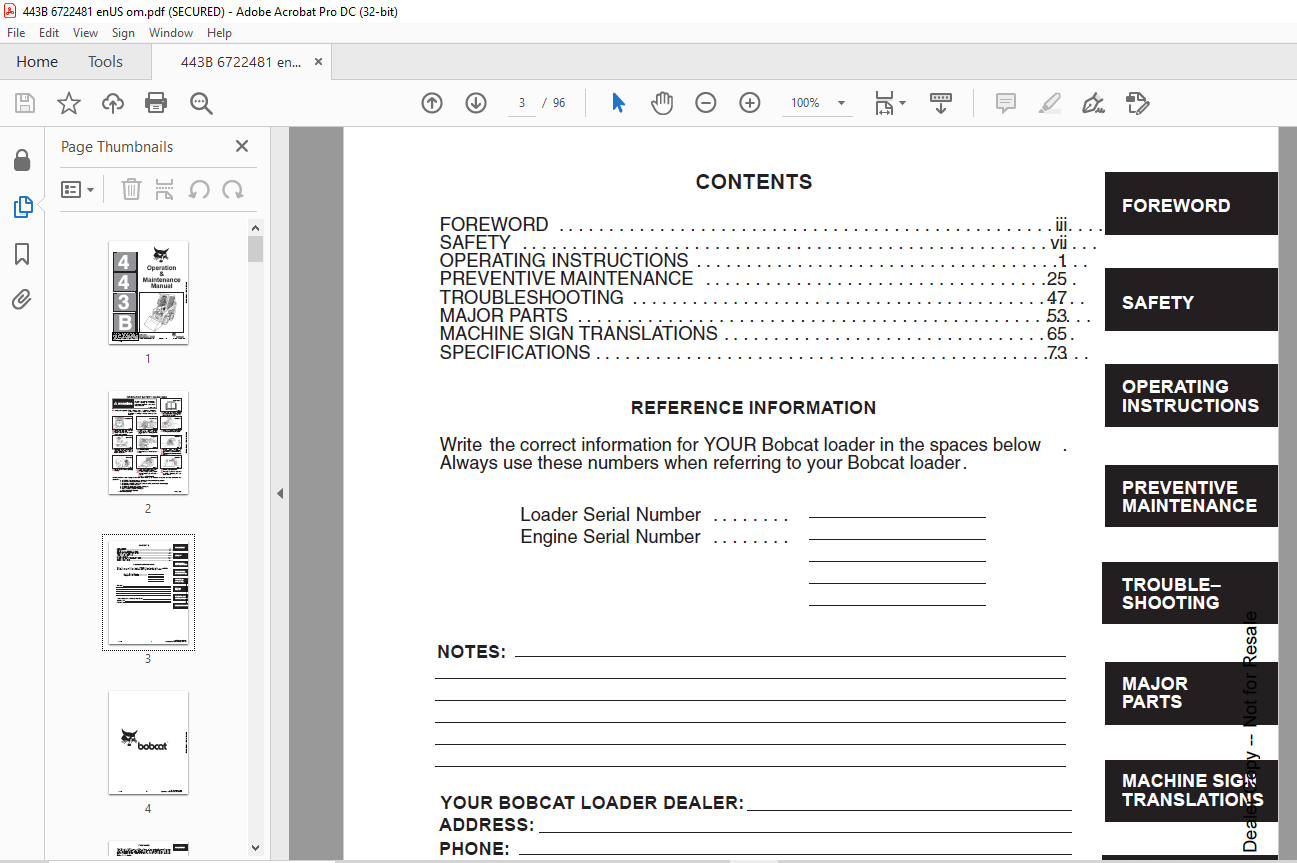
Task: Click the MACHINE SIGN TRANSLATIONS section tab
Action: (x=1191, y=791)
